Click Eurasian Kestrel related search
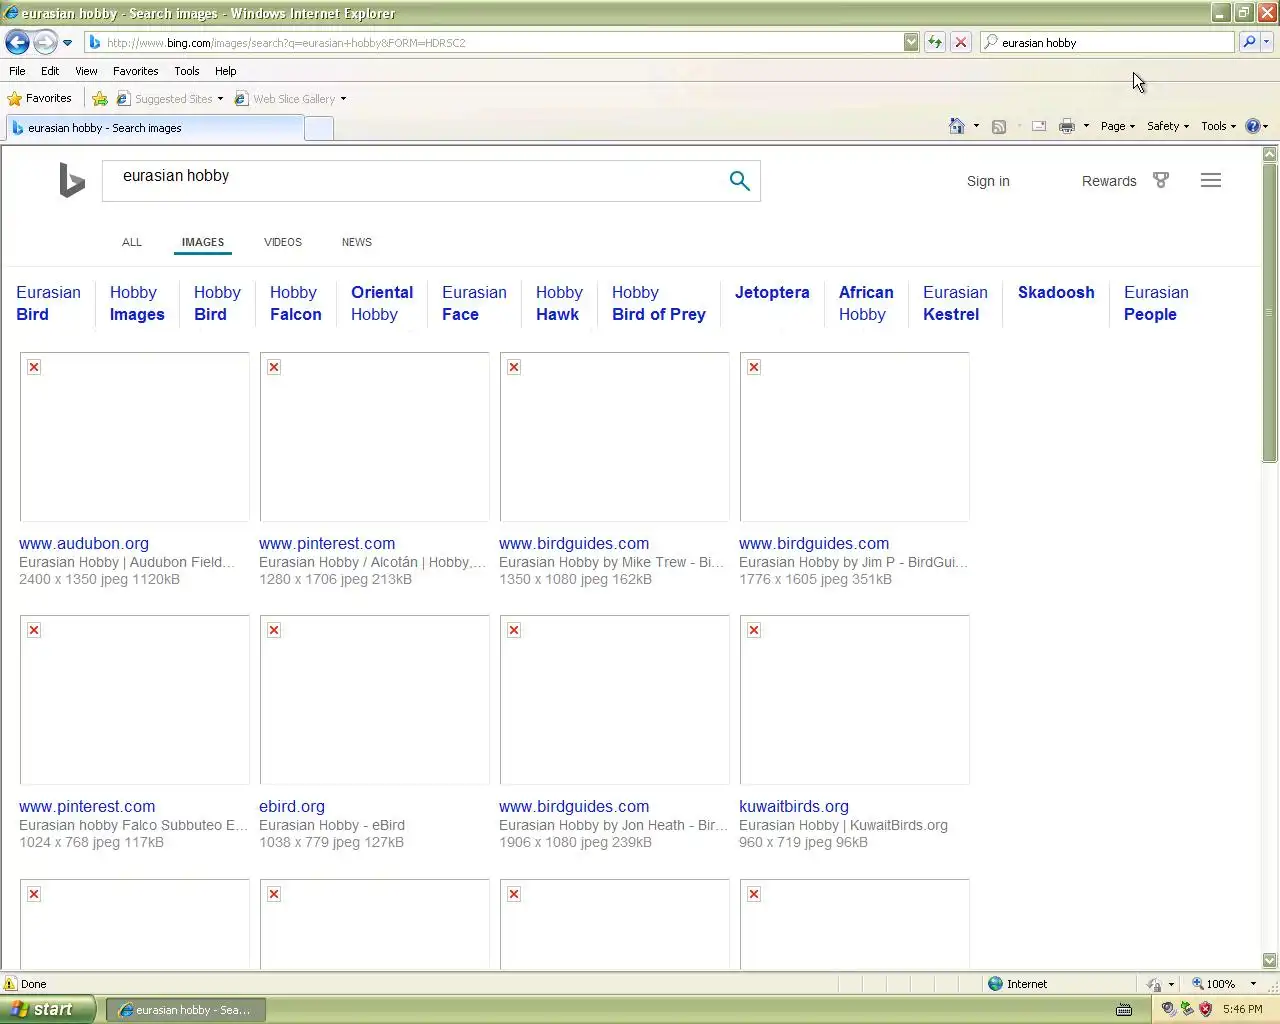The image size is (1280, 1024). point(955,303)
